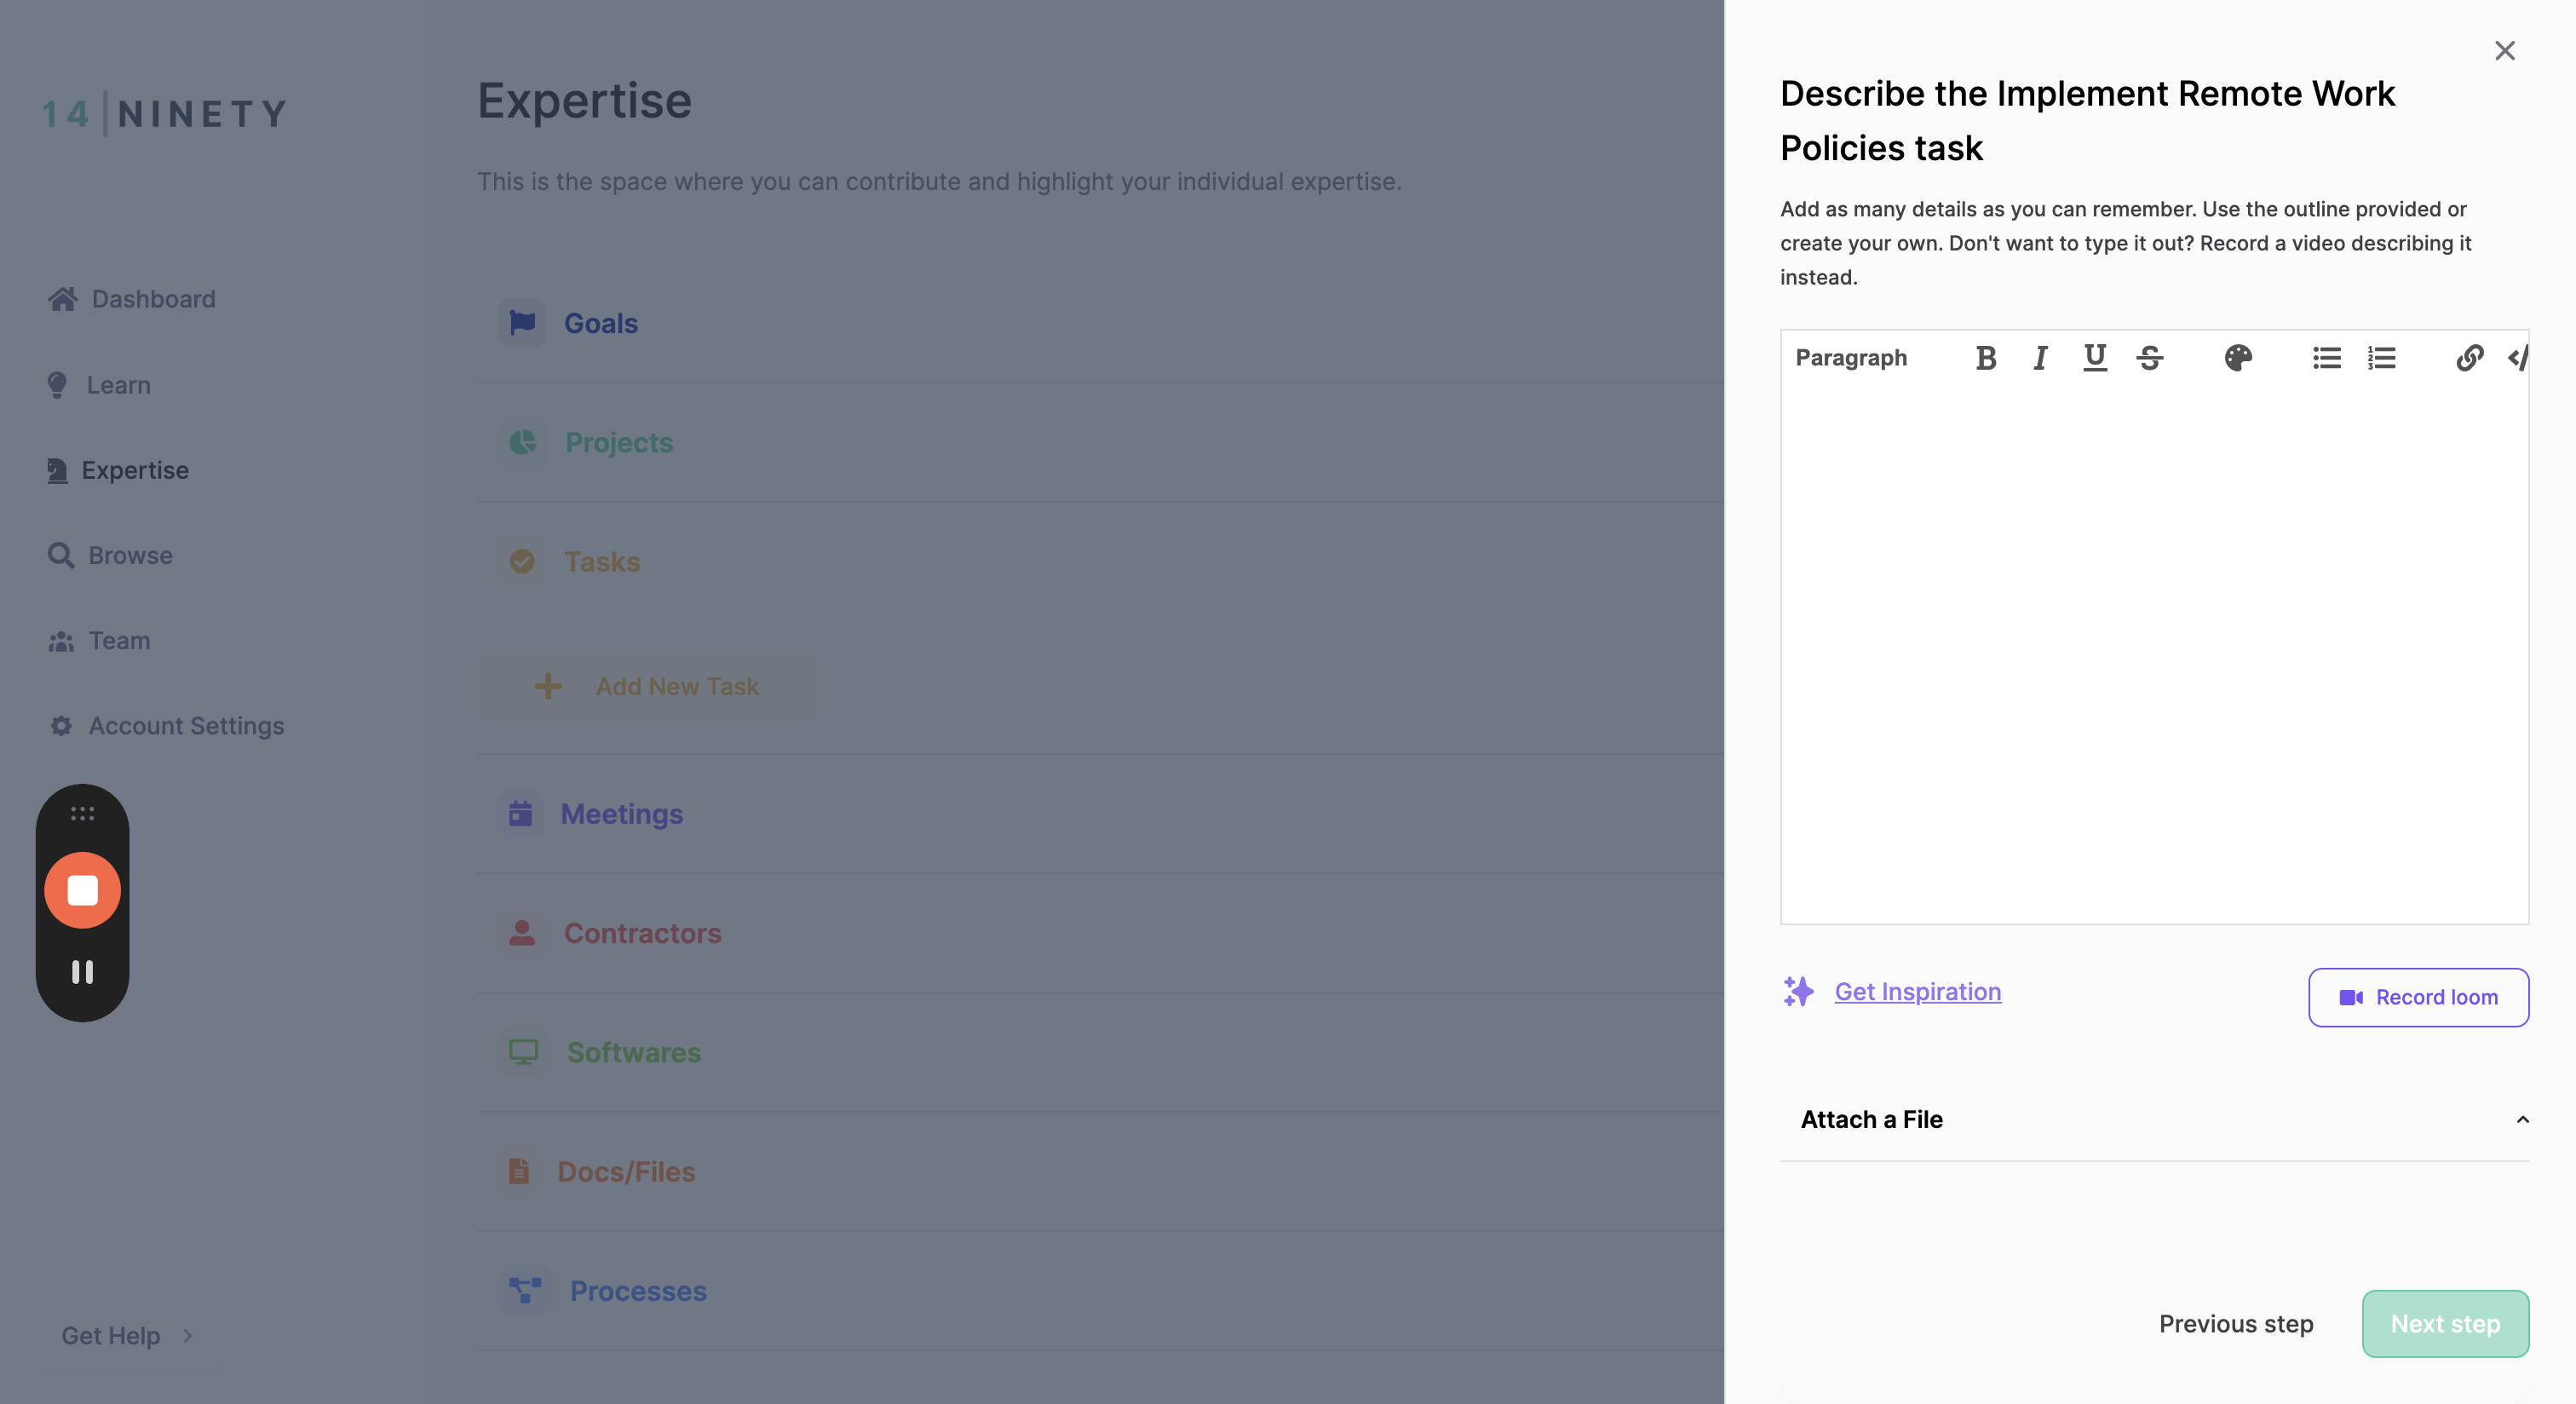Image resolution: width=2576 pixels, height=1404 pixels.
Task: Insert a hyperlink via link icon
Action: tap(2469, 357)
